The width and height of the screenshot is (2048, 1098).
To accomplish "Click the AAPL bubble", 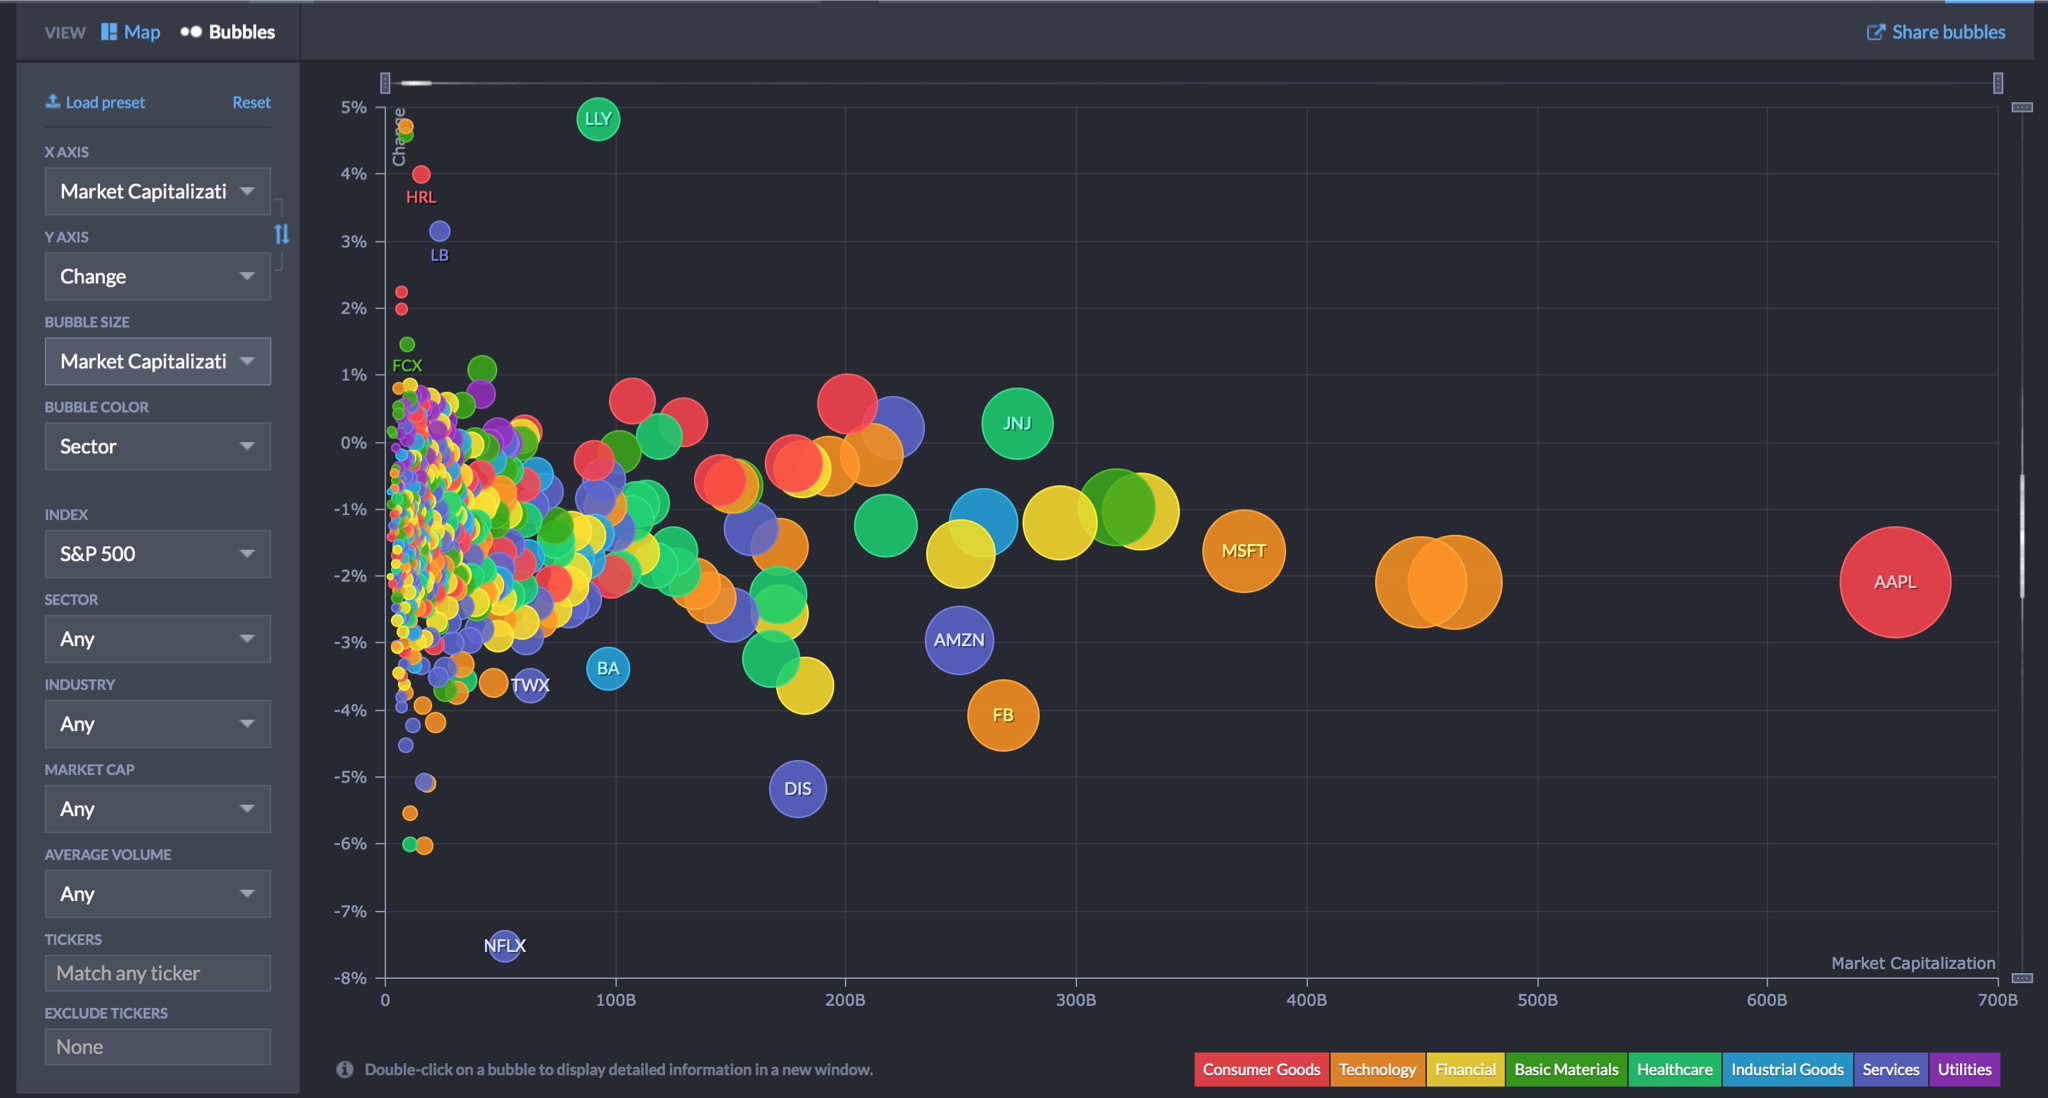I will [x=1894, y=582].
